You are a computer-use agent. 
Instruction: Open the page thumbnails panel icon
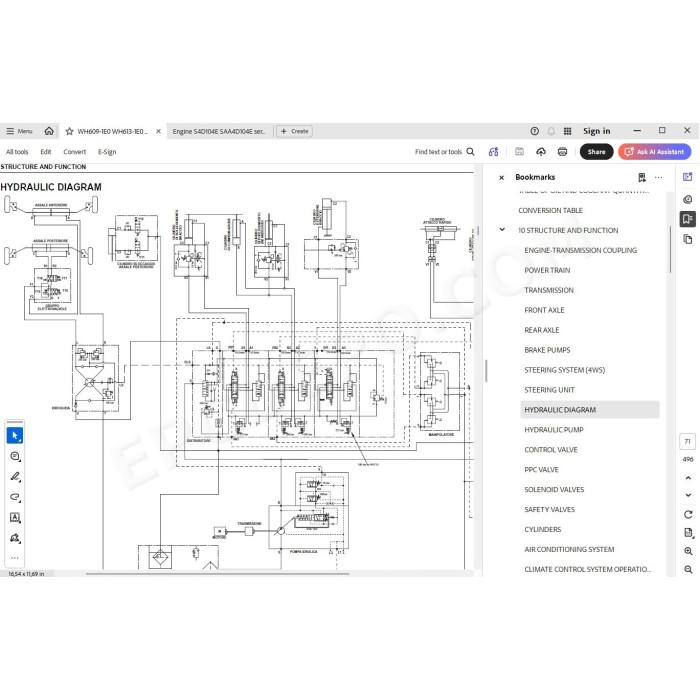[x=688, y=240]
